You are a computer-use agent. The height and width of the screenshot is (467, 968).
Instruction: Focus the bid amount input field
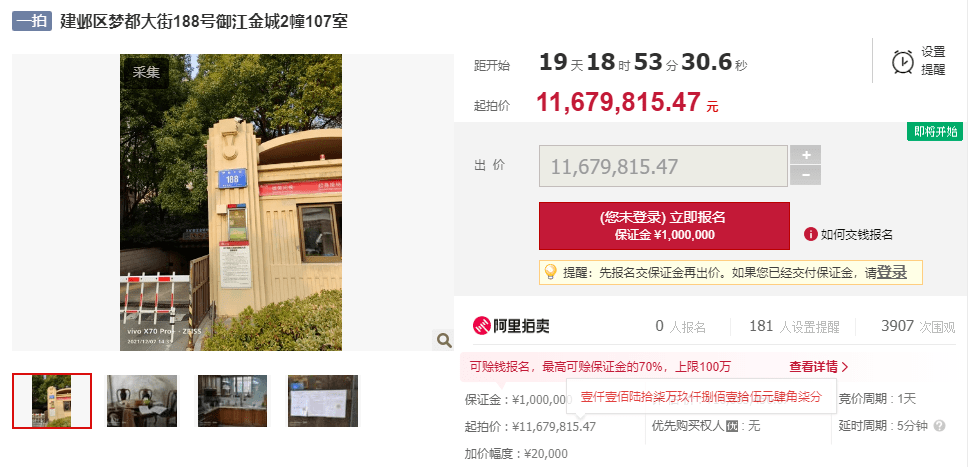click(663, 166)
